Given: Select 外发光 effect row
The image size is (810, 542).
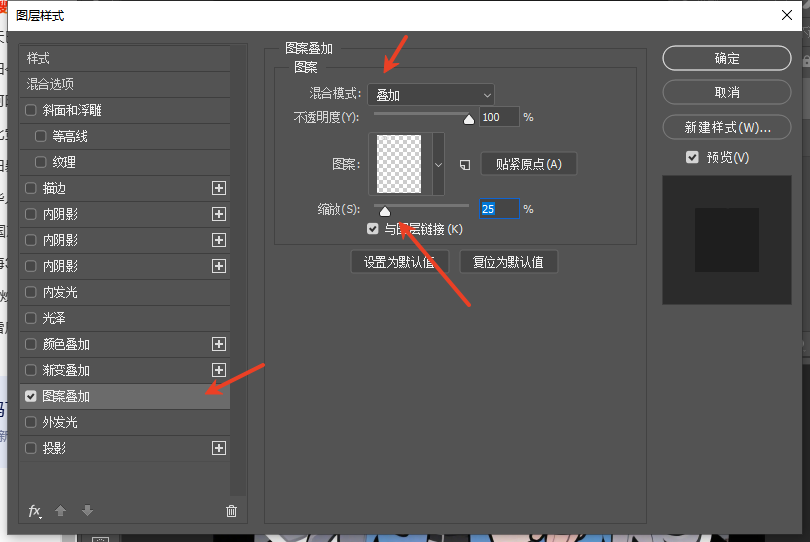Looking at the screenshot, I should click(x=124, y=422).
